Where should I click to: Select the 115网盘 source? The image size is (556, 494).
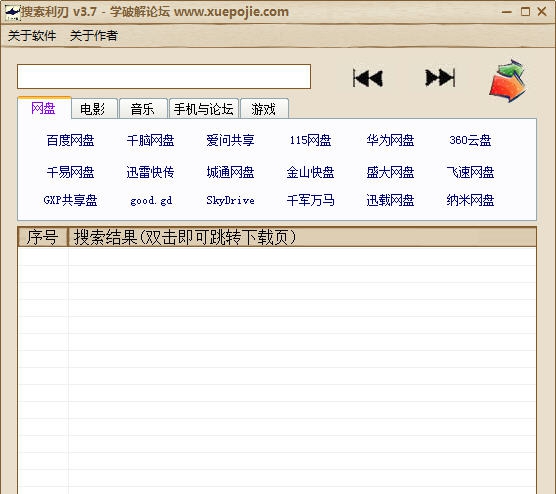310,140
